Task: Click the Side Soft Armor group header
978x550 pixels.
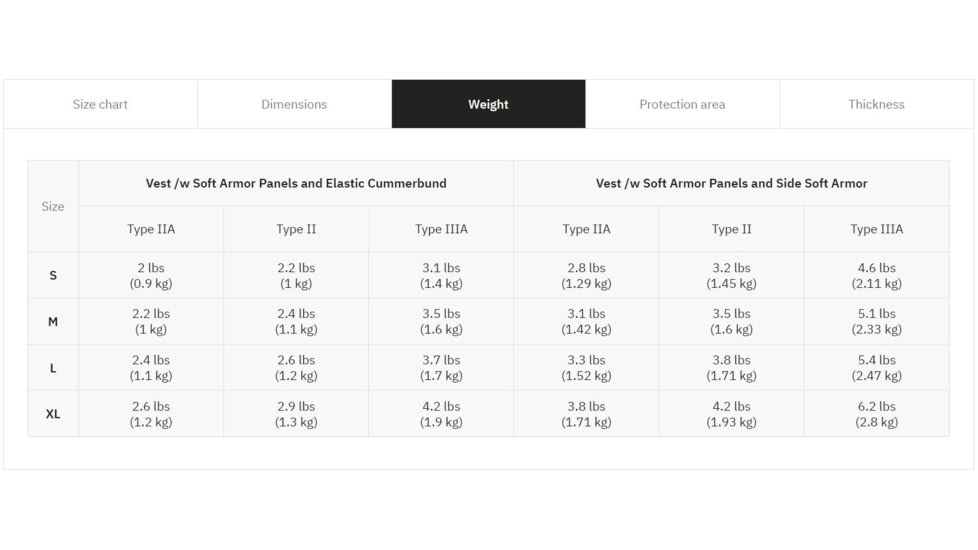Action: 731,183
